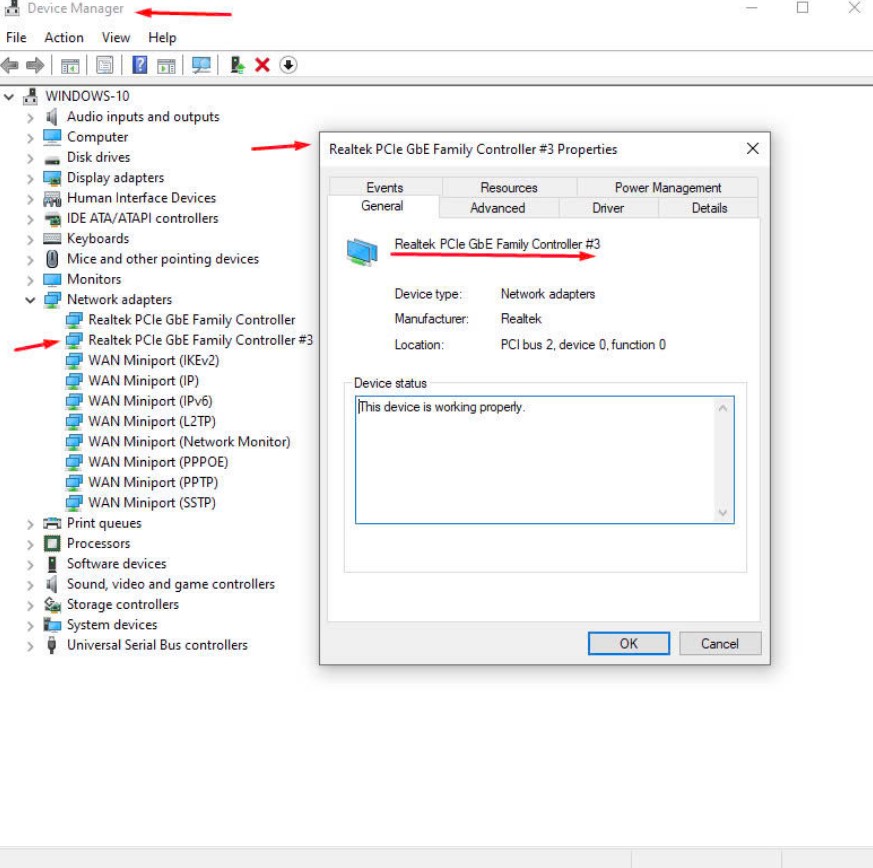The image size is (873, 868).
Task: Select WAN Miniport (IKEv2)
Action: pos(154,361)
